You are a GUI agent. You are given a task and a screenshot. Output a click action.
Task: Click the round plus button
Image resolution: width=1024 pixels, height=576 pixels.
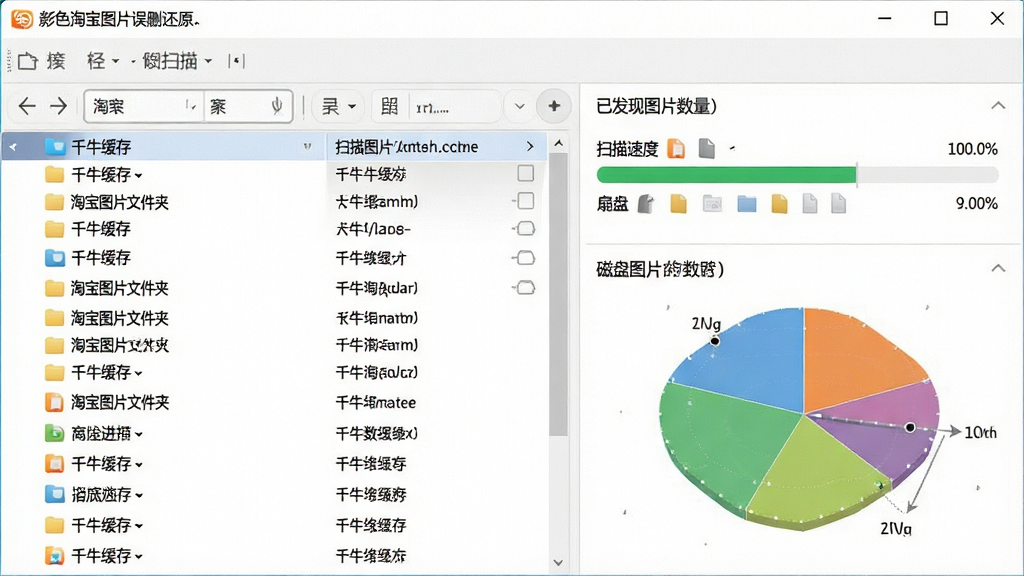(x=554, y=106)
